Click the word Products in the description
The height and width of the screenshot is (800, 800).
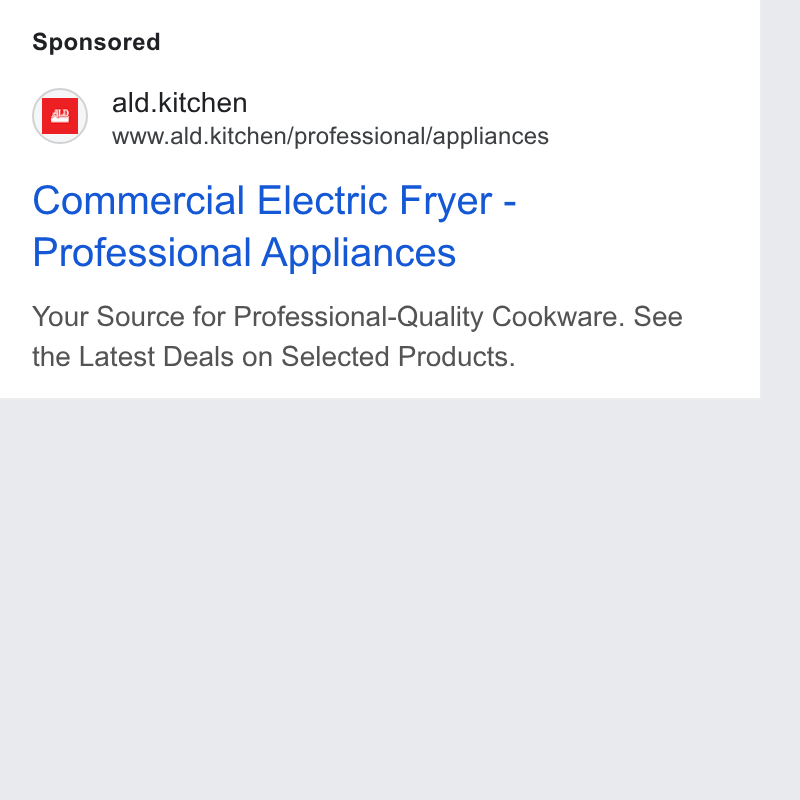(457, 357)
